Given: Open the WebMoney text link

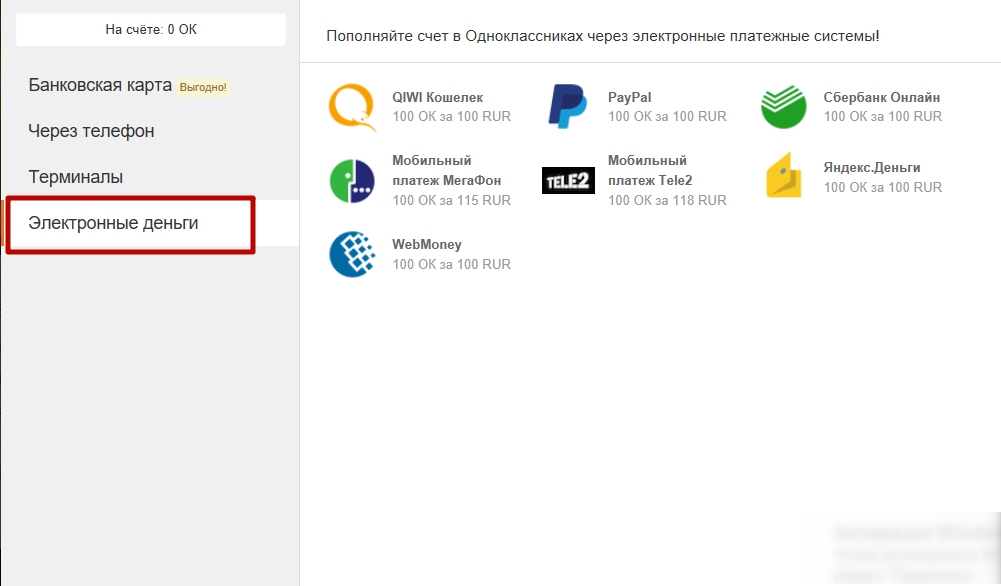Looking at the screenshot, I should 427,245.
